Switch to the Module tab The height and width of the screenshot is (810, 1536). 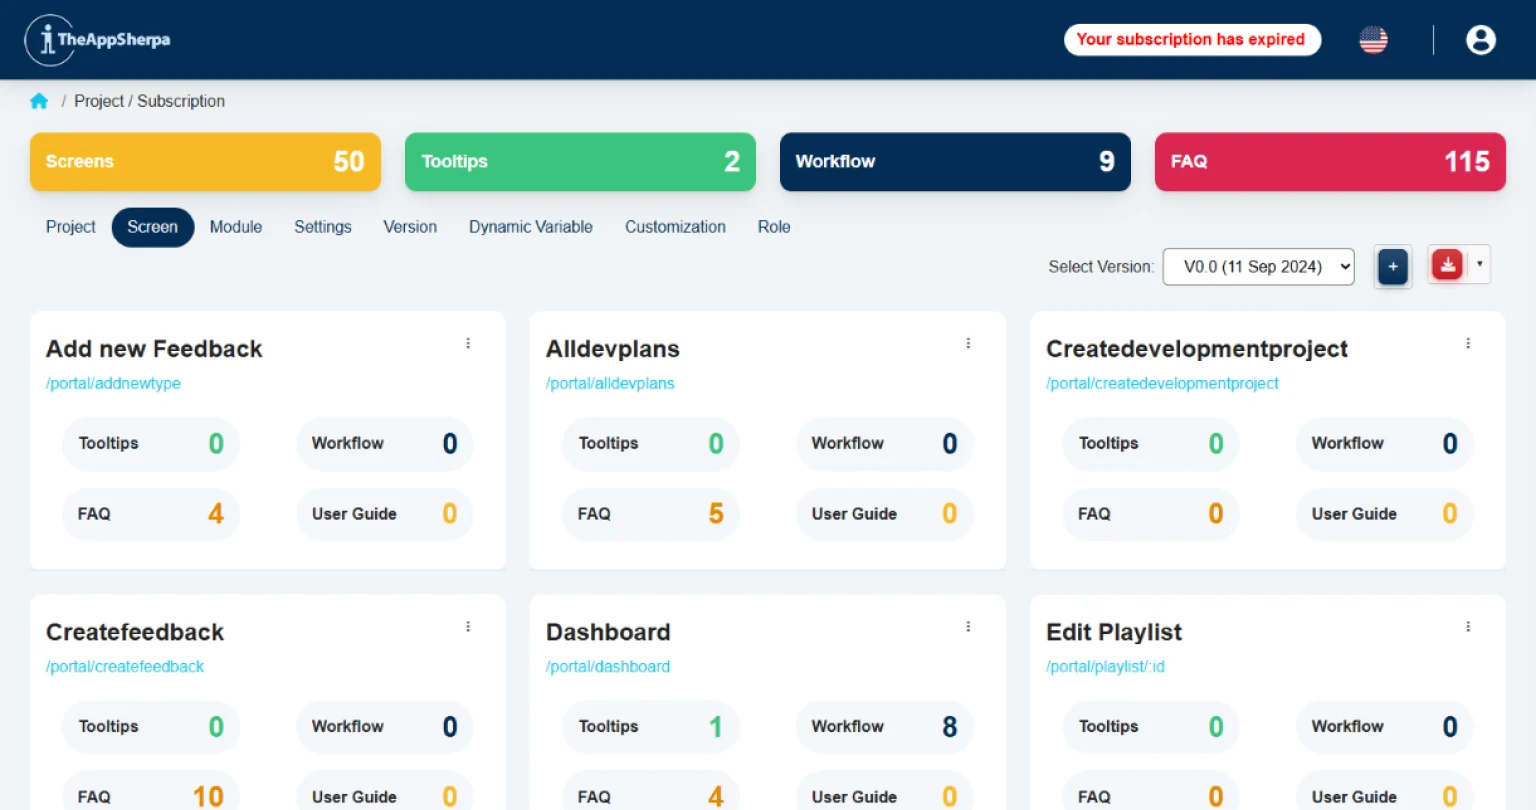pos(236,227)
